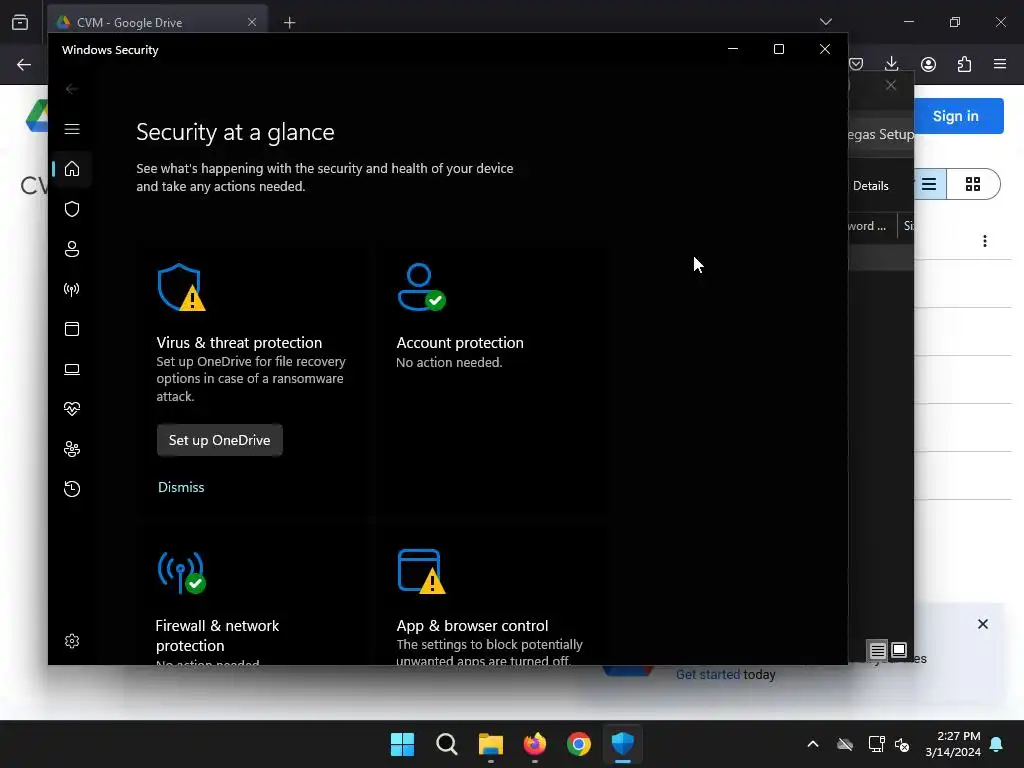Open the clock and date showing 2:27 PM
The image size is (1024, 768).
pos(953,744)
